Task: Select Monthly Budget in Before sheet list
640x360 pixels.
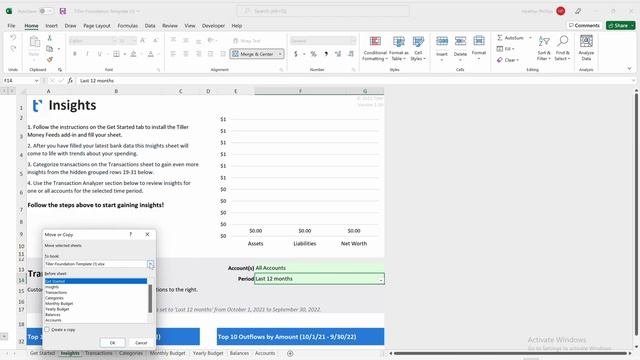Action: (x=59, y=304)
